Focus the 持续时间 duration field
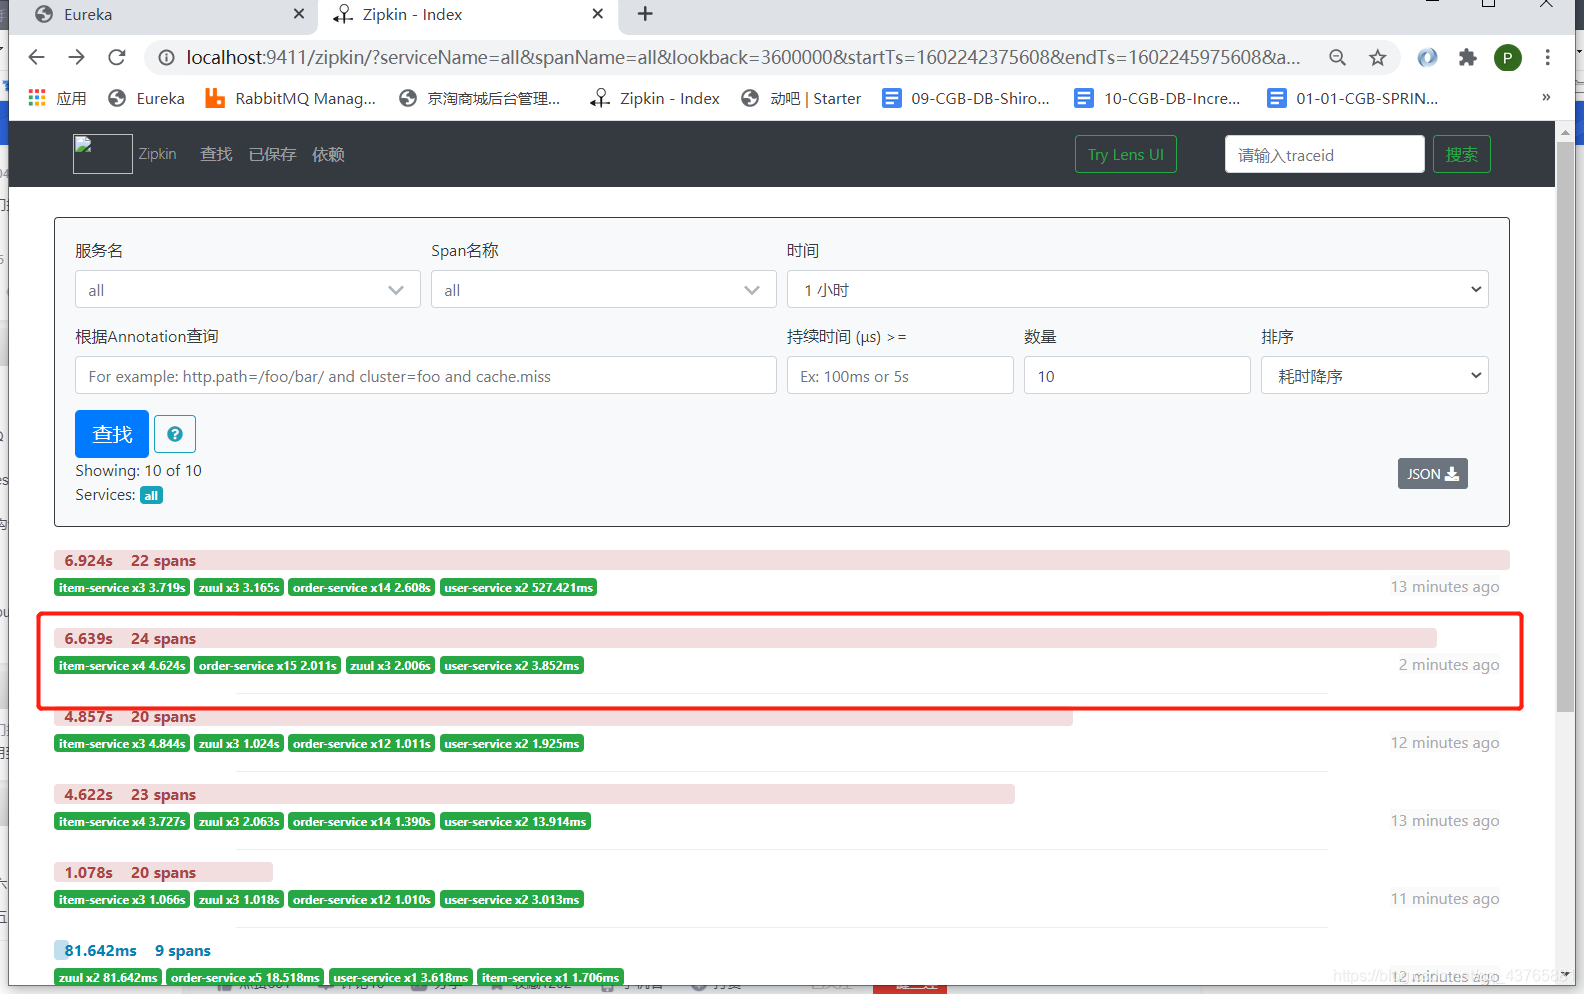This screenshot has height=994, width=1584. point(900,375)
